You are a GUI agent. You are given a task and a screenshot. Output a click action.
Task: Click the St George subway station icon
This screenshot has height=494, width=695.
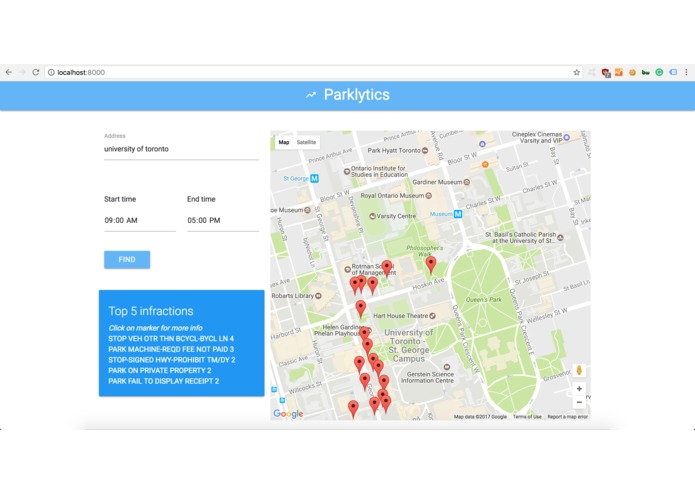point(314,179)
